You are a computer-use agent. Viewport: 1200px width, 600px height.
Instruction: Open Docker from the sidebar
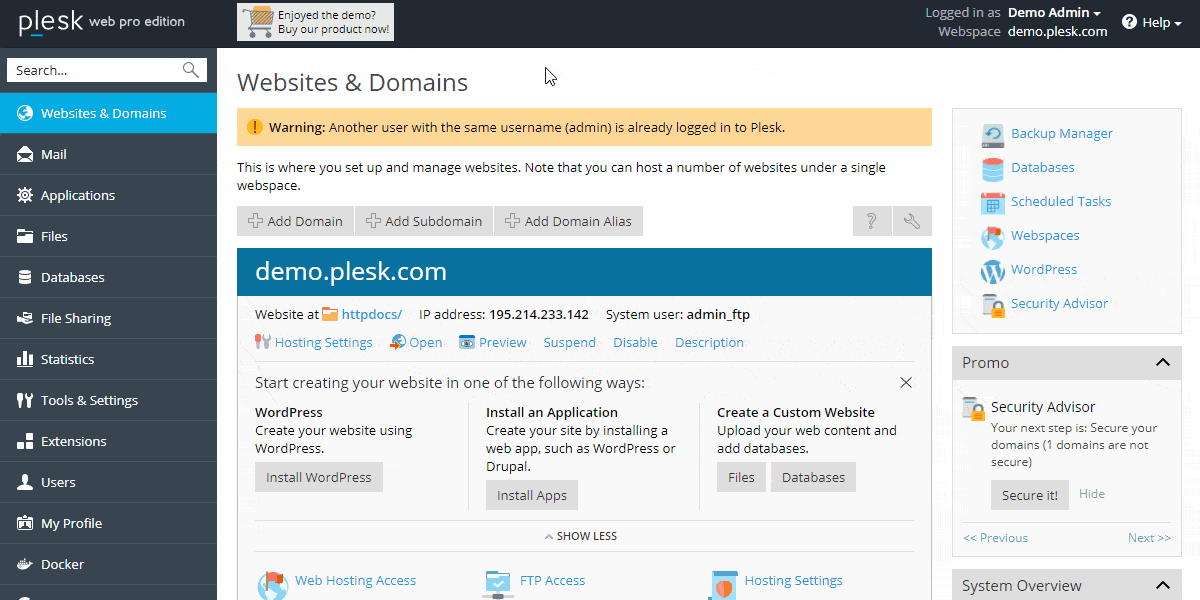pos(108,564)
